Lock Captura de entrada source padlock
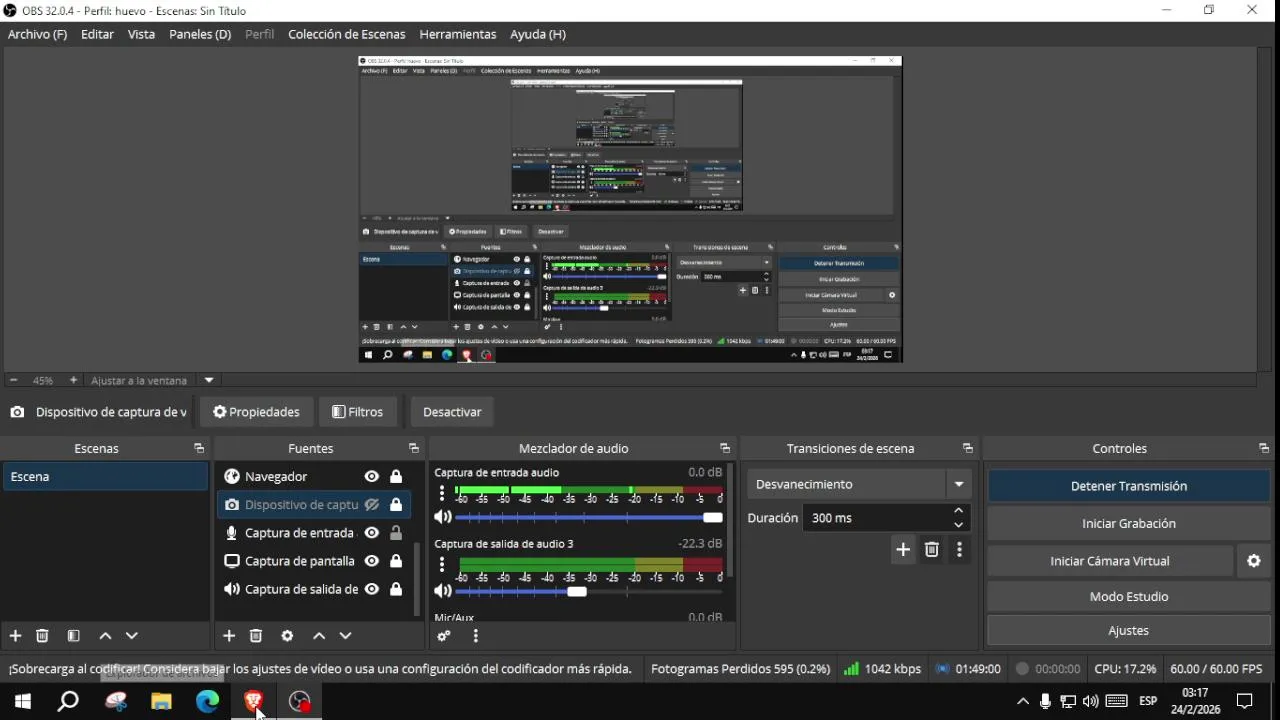Image resolution: width=1280 pixels, height=720 pixels. pos(396,533)
